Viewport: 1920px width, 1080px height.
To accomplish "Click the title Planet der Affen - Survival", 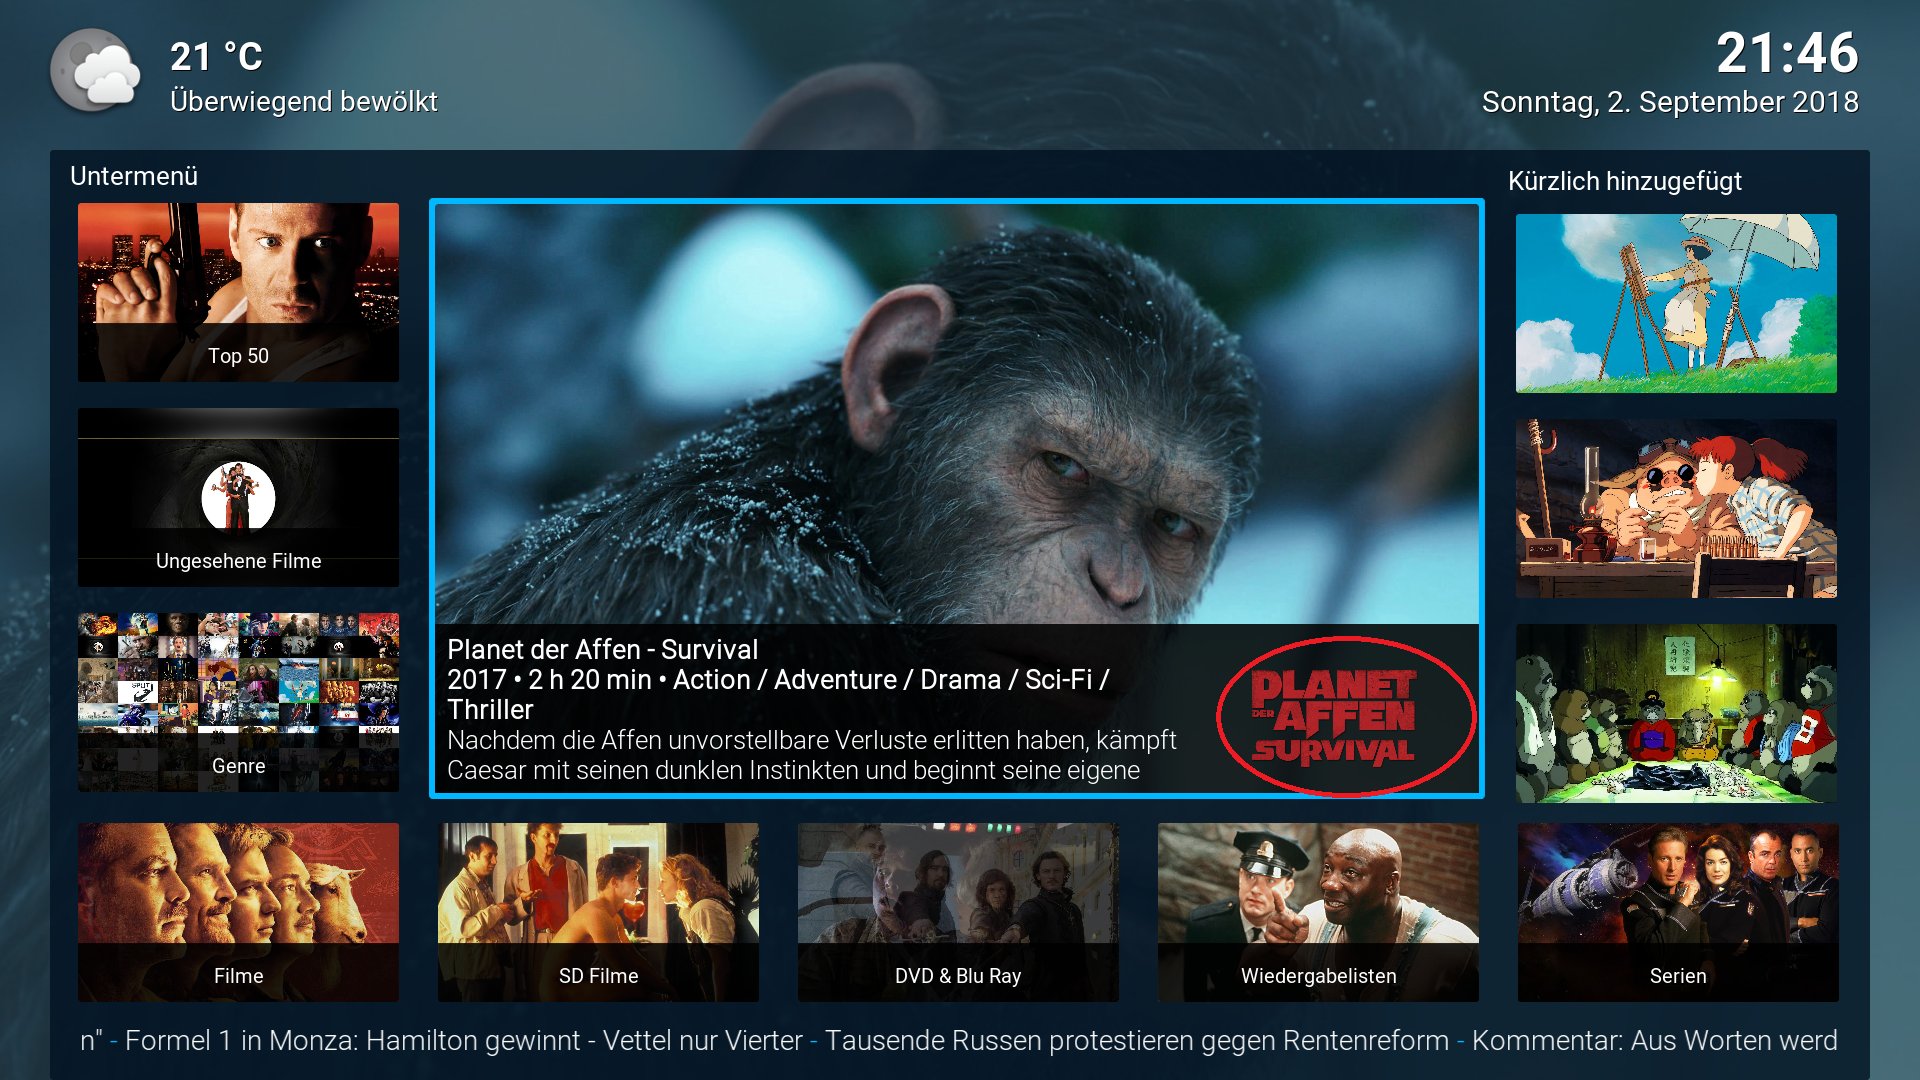I will (x=603, y=649).
